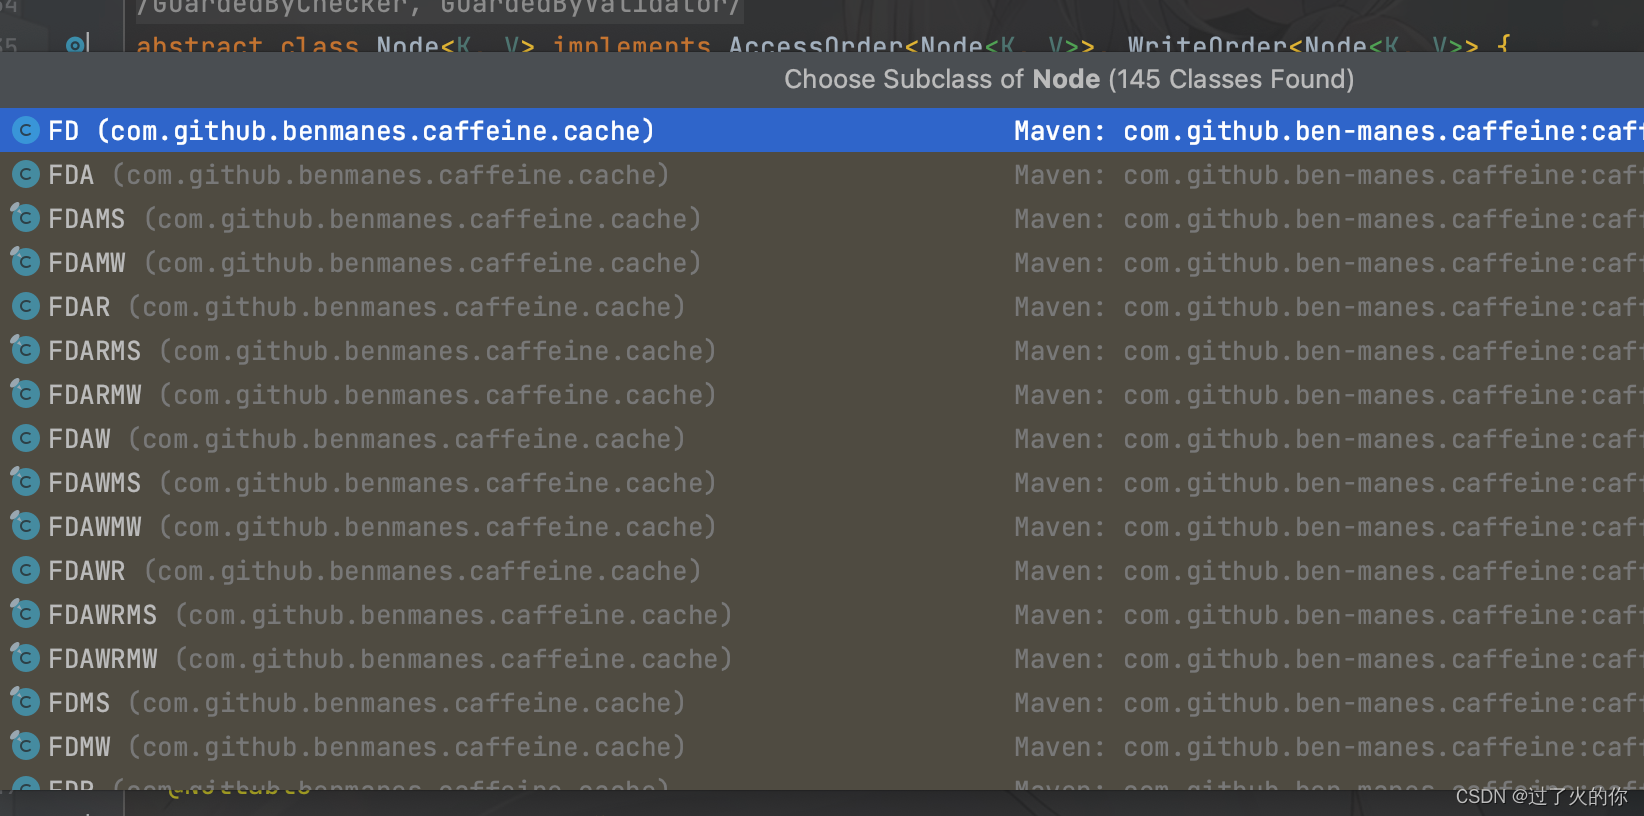Click the class icon beside FDAR
This screenshot has height=816, width=1644.
click(25, 306)
